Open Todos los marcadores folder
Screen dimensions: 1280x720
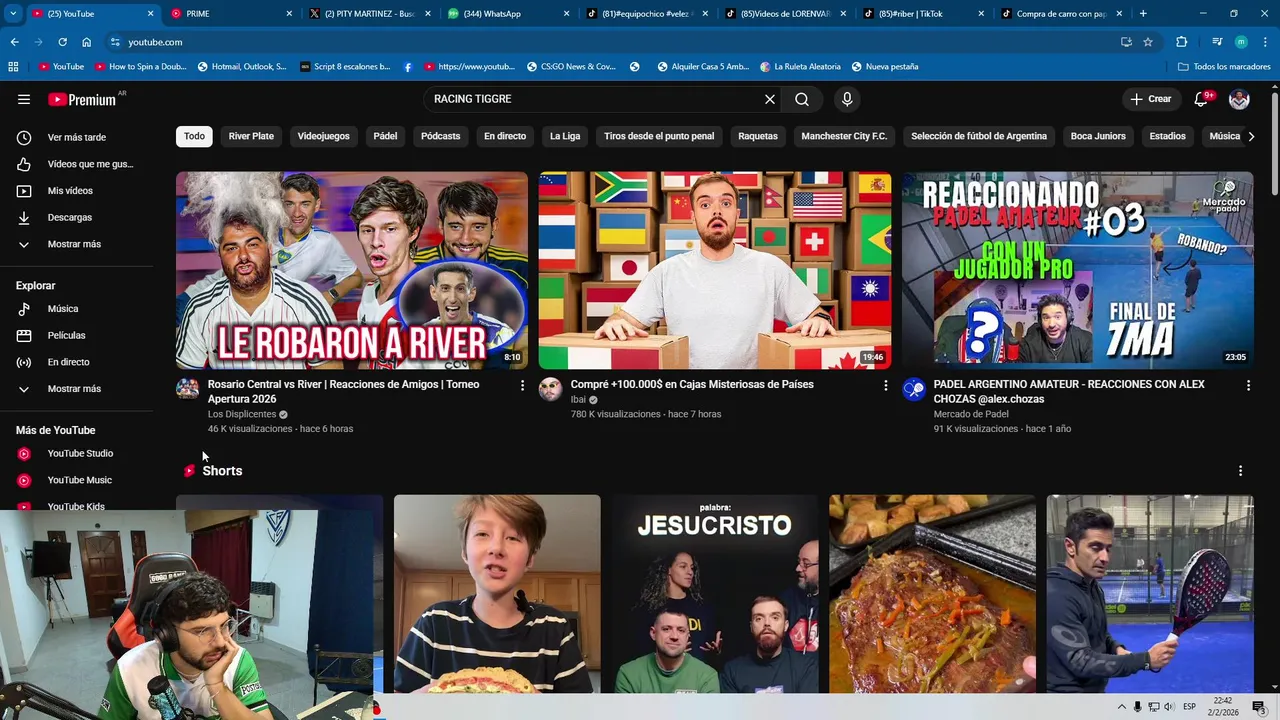pos(1224,67)
